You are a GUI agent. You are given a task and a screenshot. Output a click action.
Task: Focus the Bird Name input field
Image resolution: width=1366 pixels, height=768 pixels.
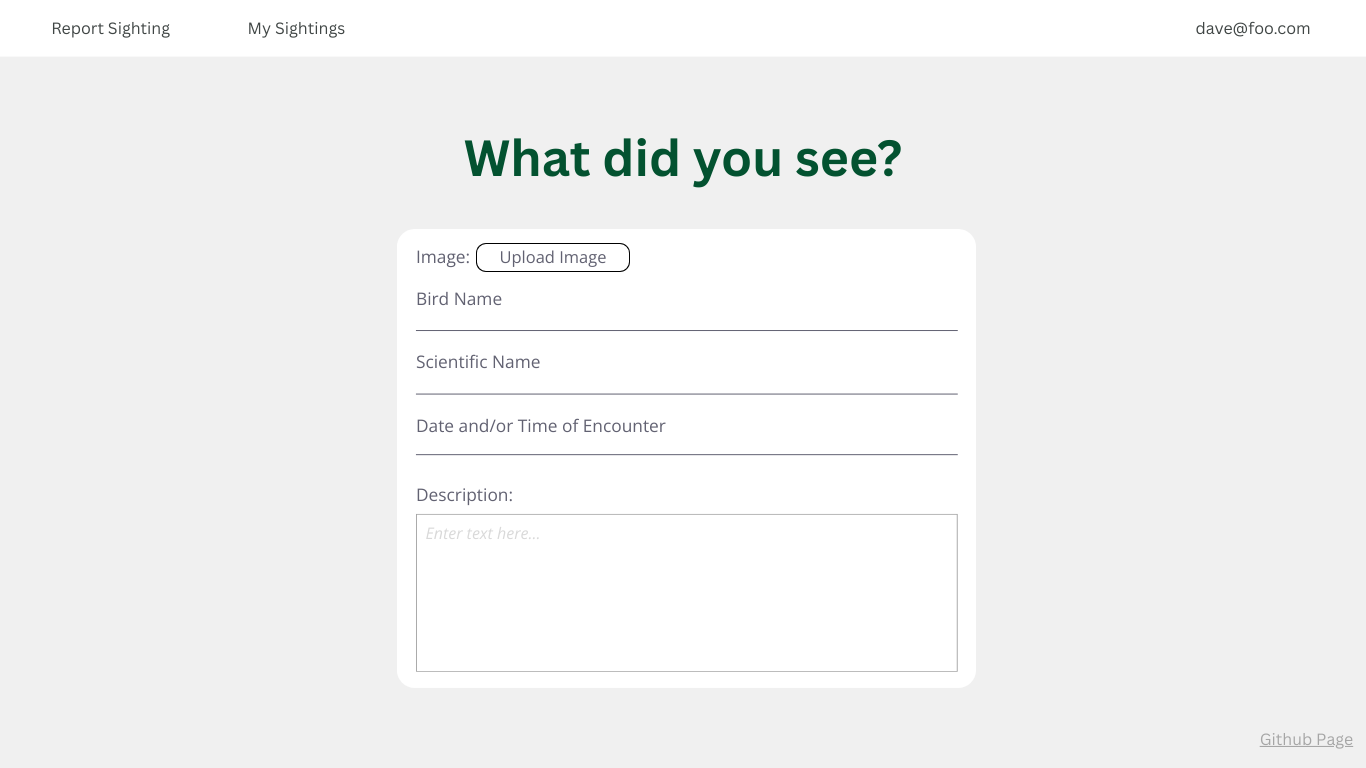tap(686, 314)
